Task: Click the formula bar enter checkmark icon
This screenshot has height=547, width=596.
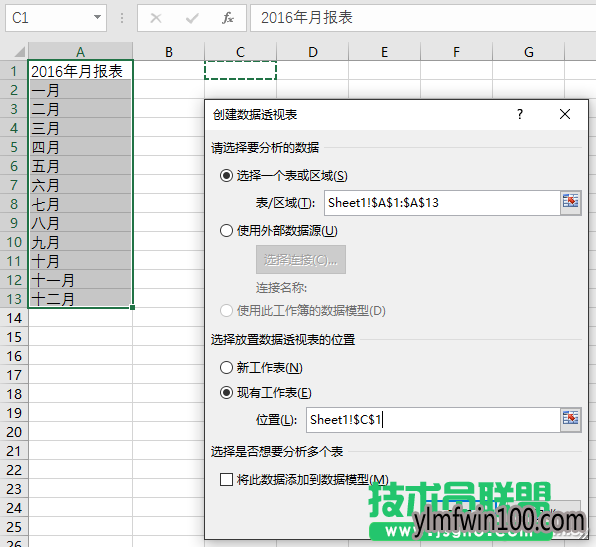Action: (x=192, y=18)
